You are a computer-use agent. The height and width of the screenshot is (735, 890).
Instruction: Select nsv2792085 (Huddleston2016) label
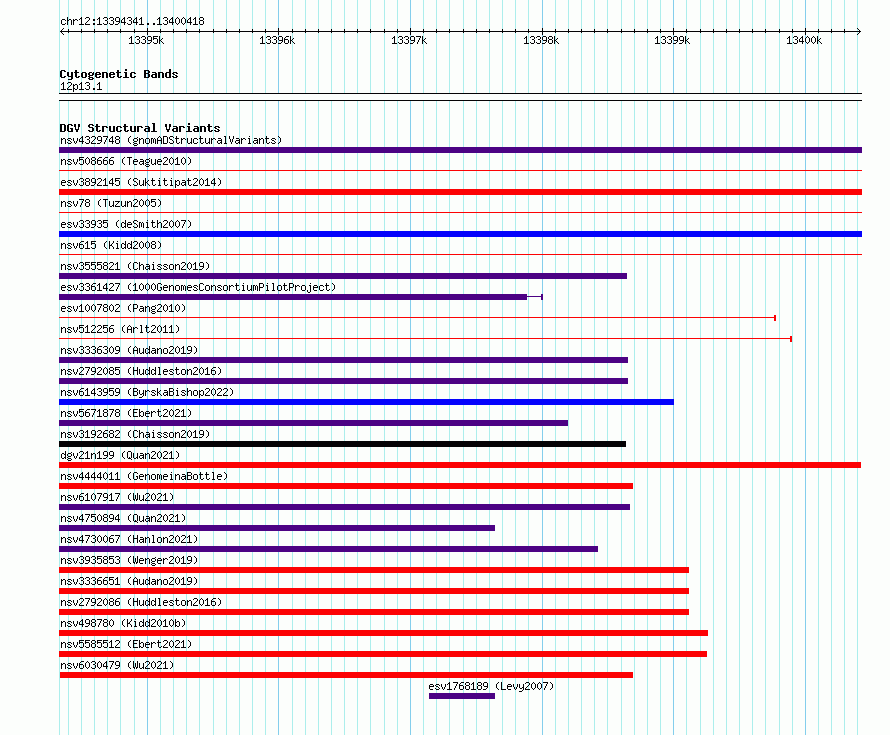click(141, 371)
